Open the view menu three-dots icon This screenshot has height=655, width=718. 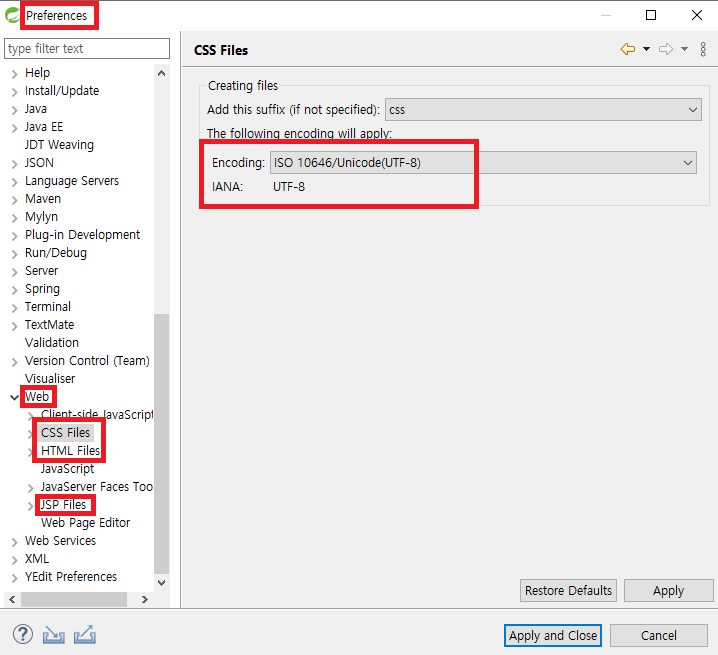(703, 49)
